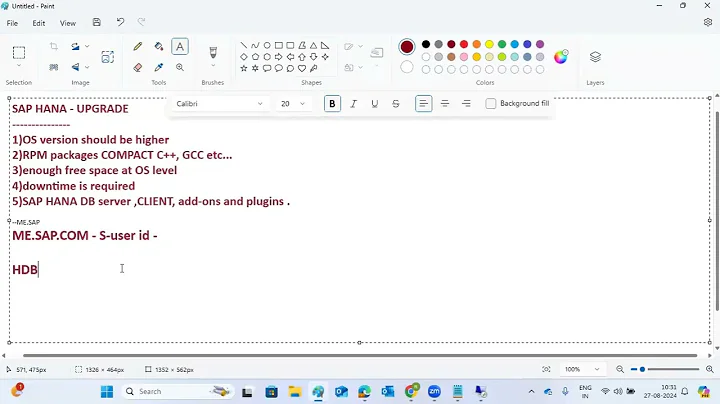The image size is (720, 404).
Task: Select the black color swatch
Action: [x=426, y=44]
